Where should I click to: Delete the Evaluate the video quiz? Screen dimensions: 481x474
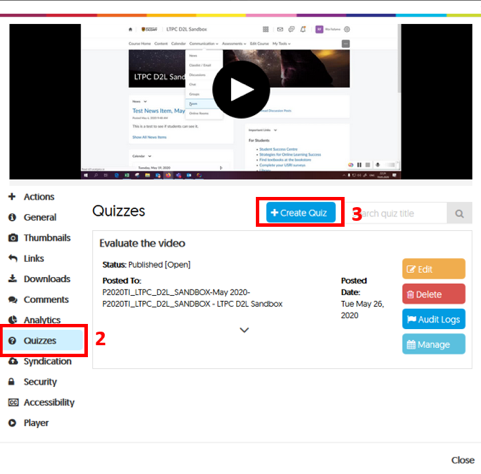click(434, 294)
